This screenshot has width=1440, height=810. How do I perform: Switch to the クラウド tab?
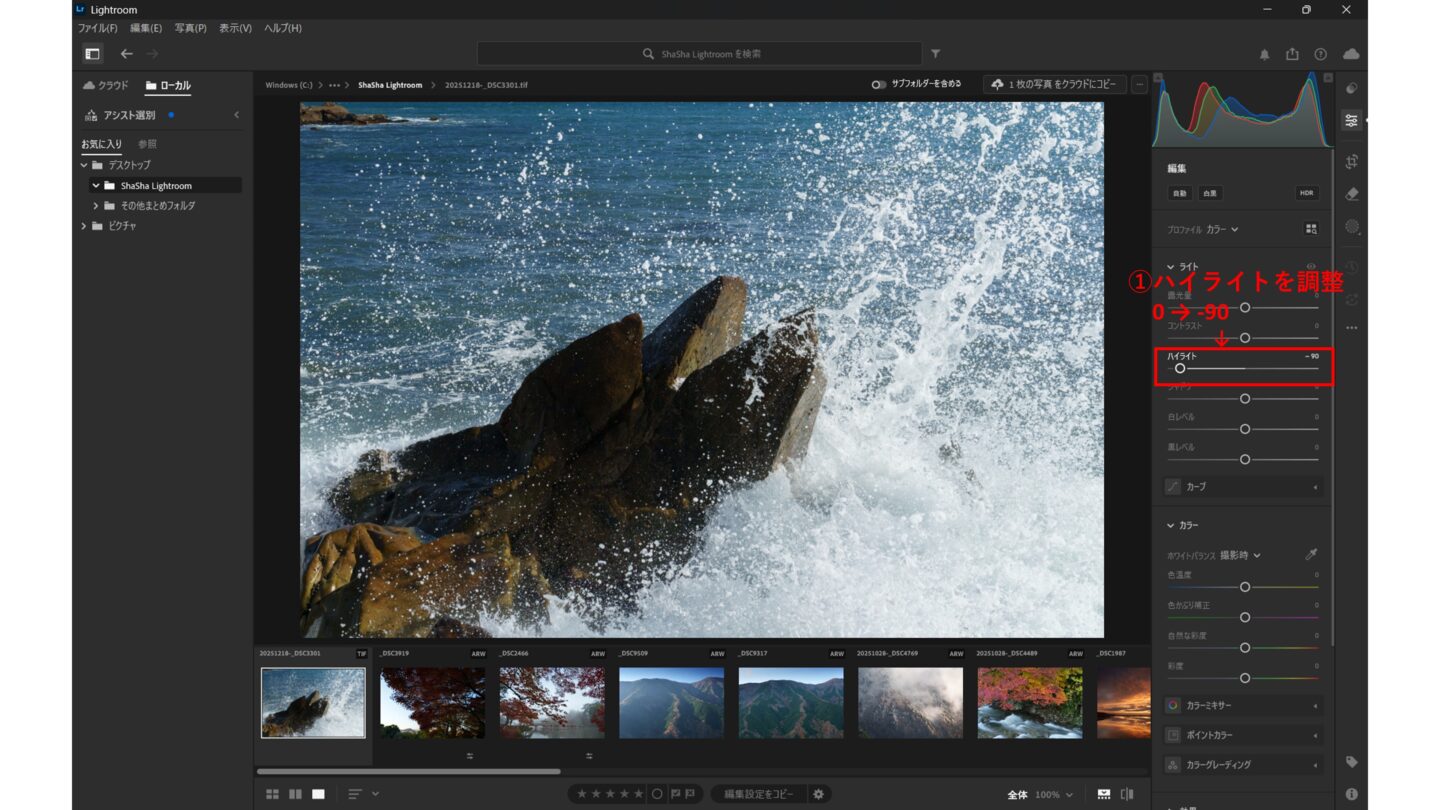pos(106,86)
